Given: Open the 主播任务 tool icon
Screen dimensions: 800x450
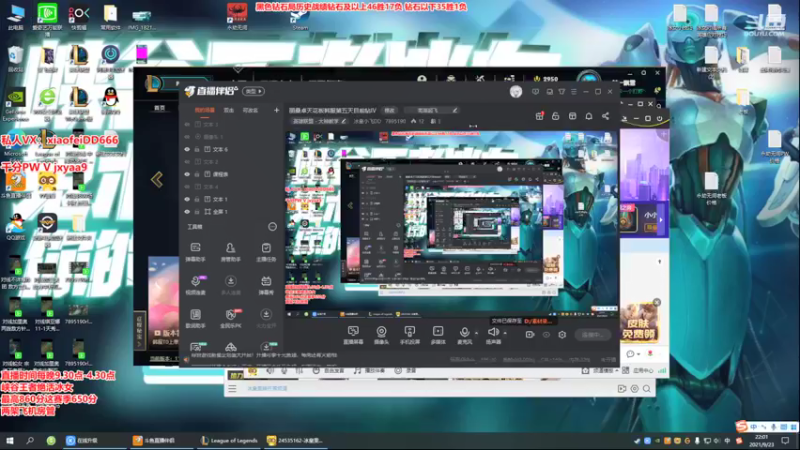Looking at the screenshot, I should [x=266, y=252].
